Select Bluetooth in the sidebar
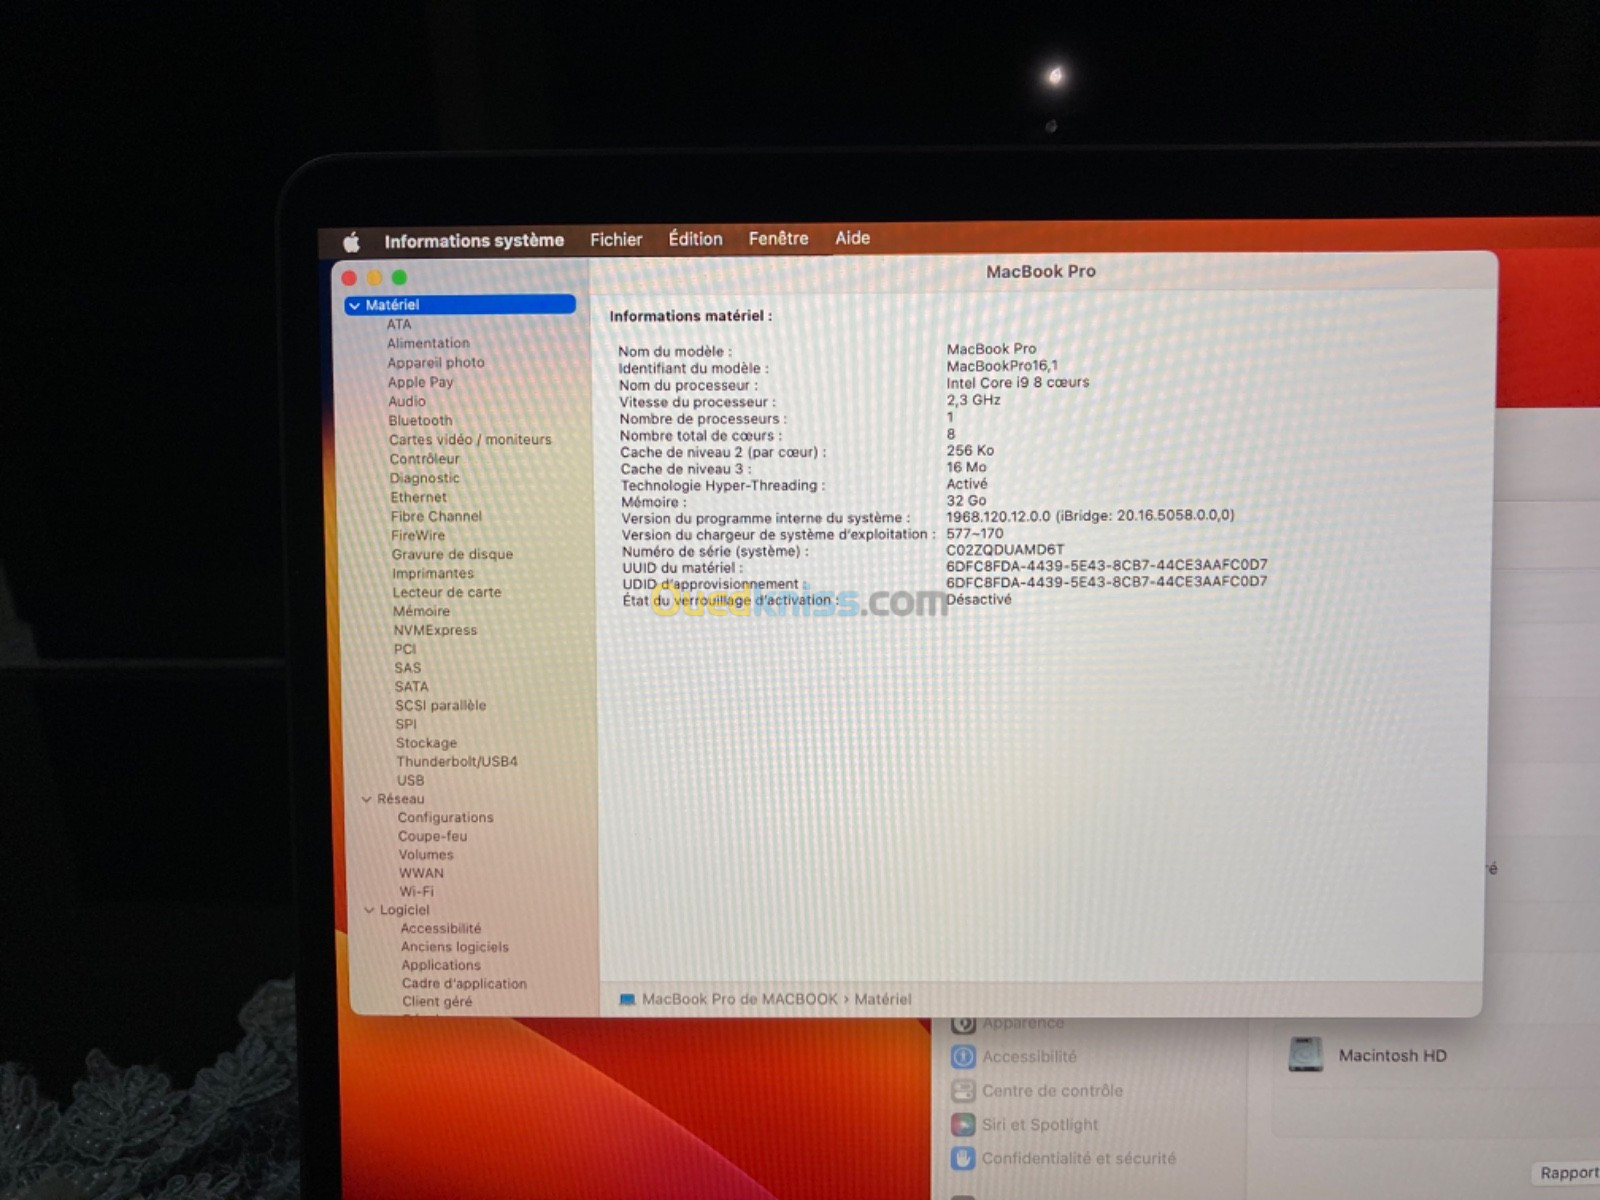The height and width of the screenshot is (1200, 1600). [x=420, y=421]
